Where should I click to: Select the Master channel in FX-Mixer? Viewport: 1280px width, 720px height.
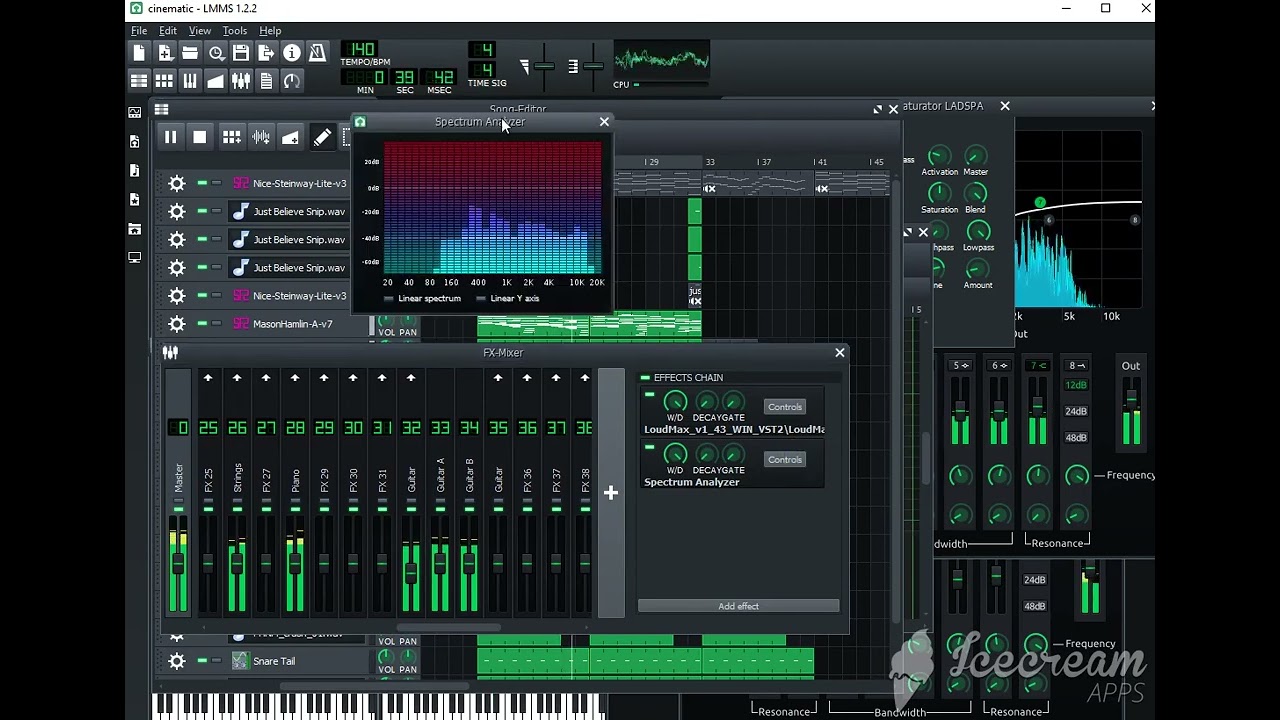[178, 493]
